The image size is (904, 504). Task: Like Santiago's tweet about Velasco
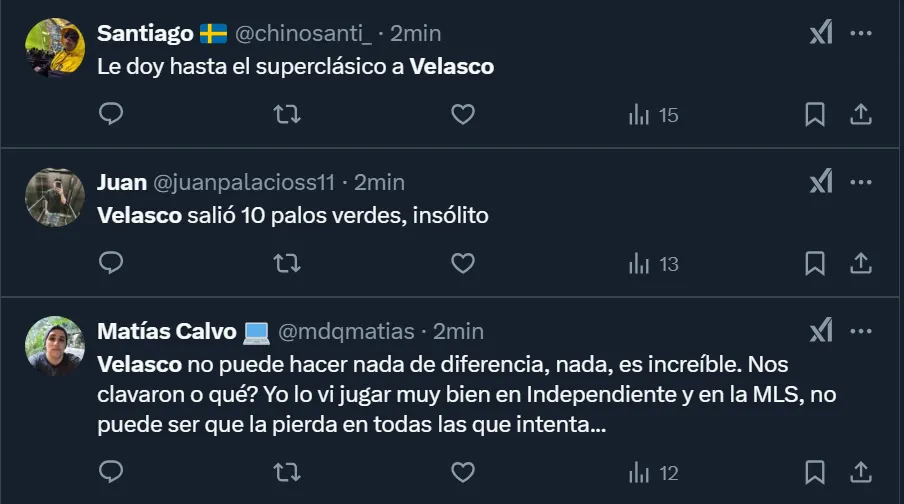click(462, 115)
